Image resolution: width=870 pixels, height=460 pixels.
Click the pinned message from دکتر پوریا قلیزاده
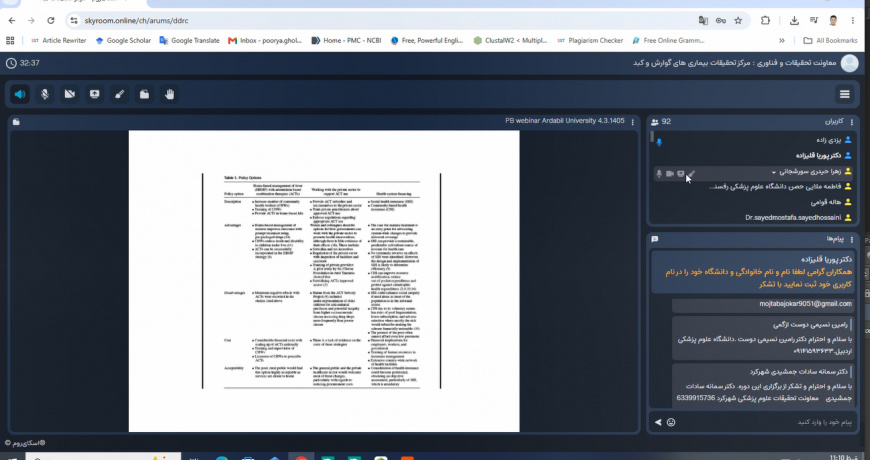(753, 272)
